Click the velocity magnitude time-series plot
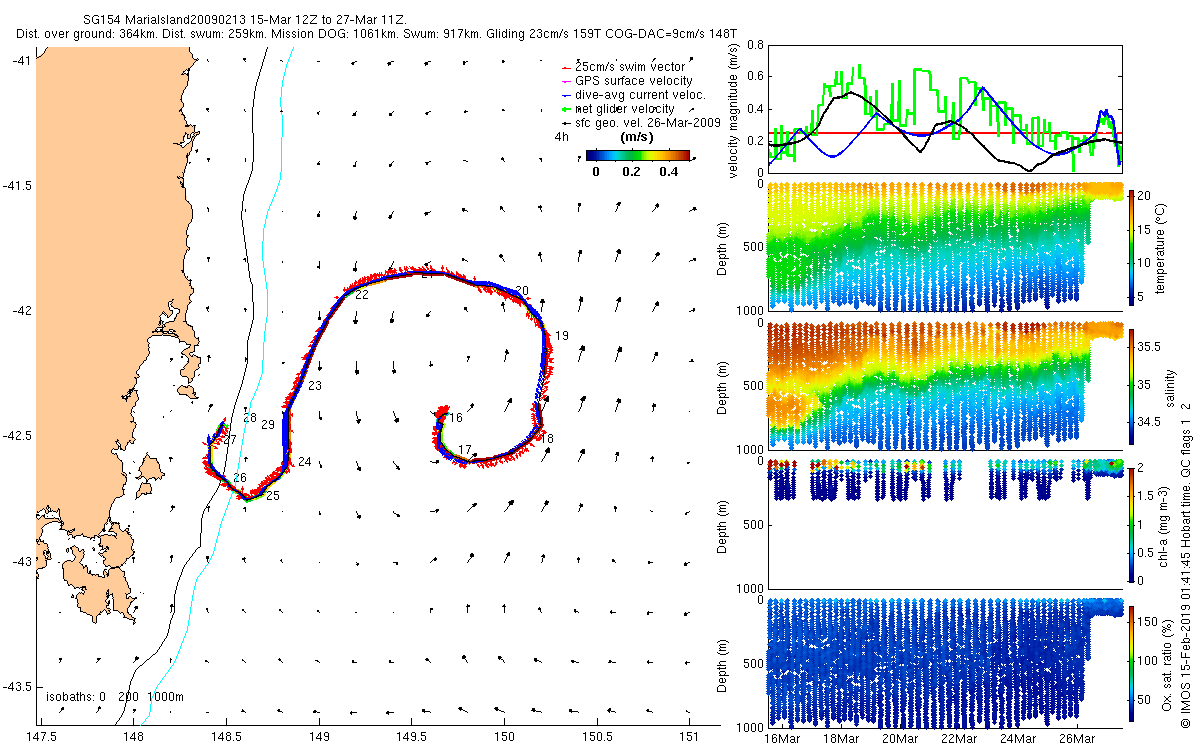The image size is (1200, 750). pos(945,108)
